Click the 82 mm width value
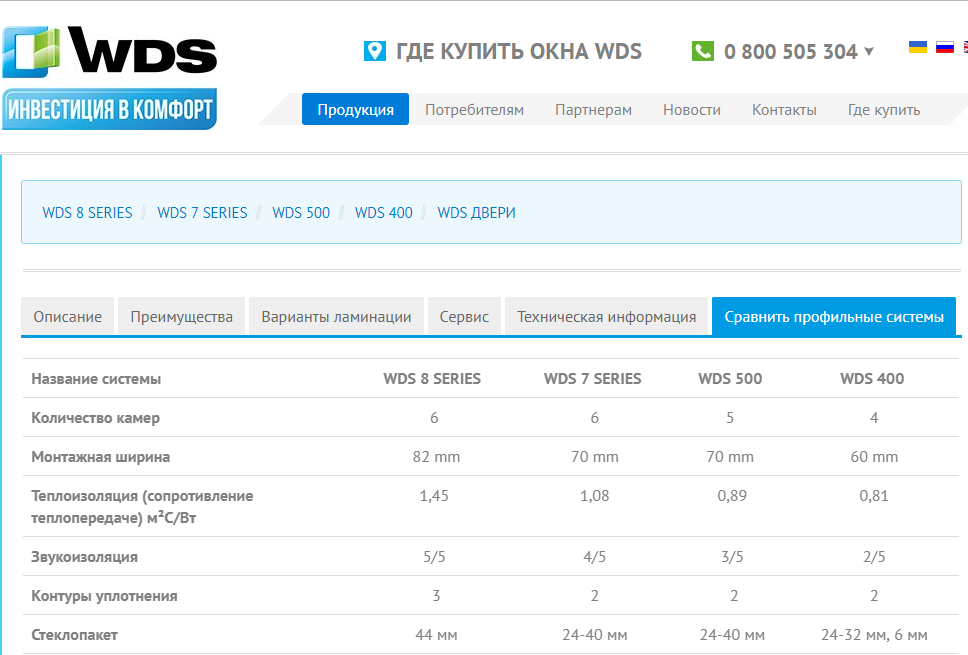The width and height of the screenshot is (968, 655). click(x=436, y=457)
